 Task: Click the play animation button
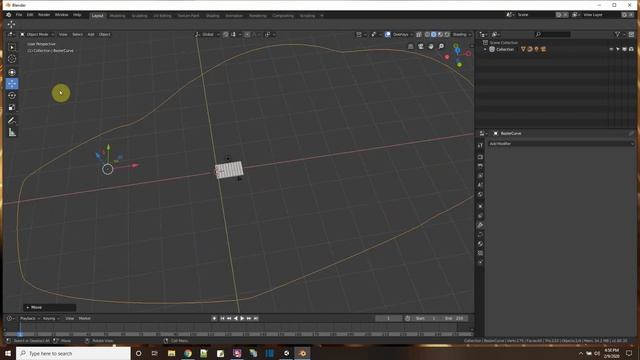pos(242,318)
